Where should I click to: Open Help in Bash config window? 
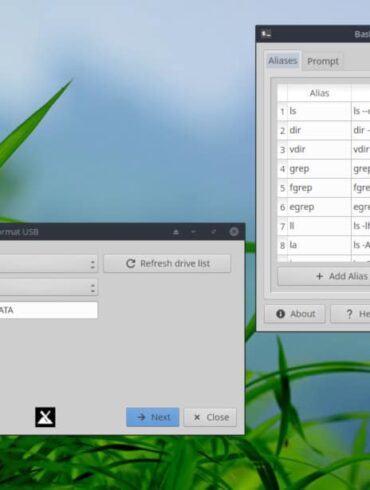pyautogui.click(x=350, y=314)
